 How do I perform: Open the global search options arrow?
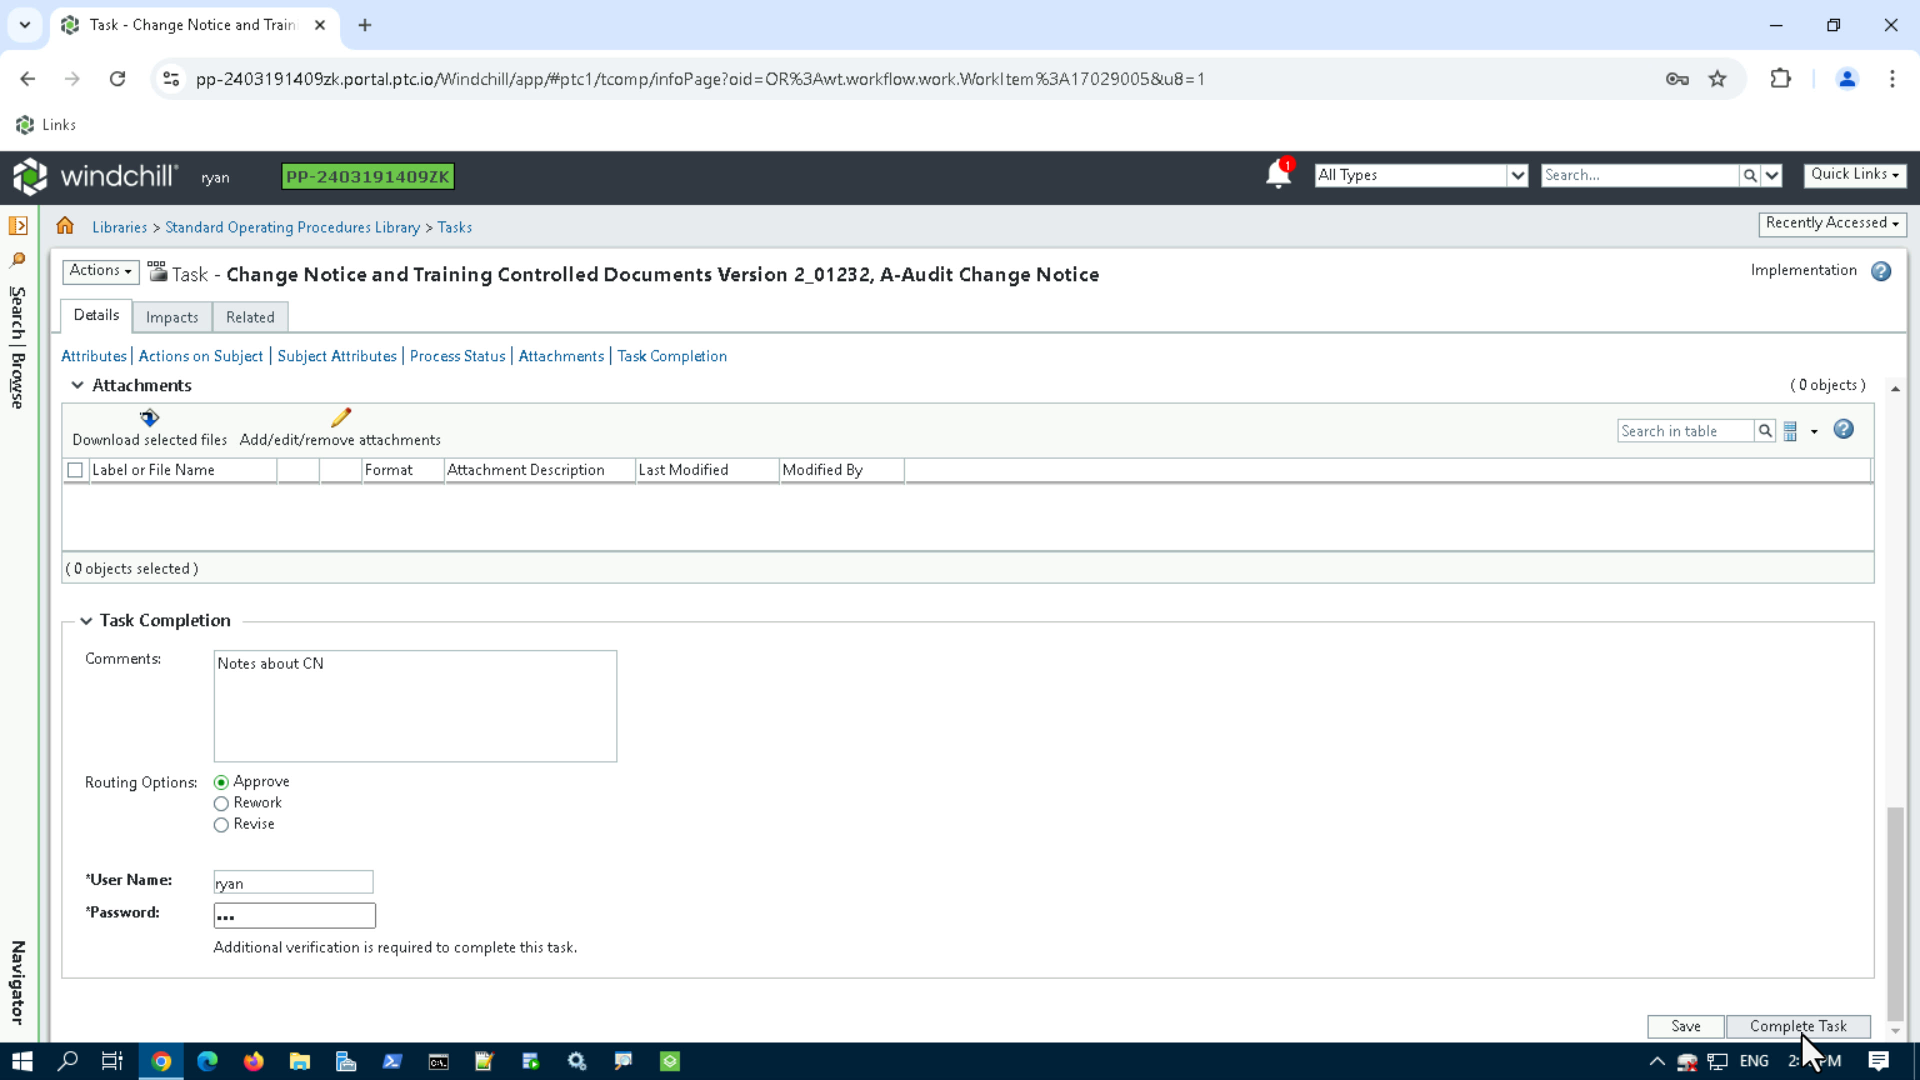1772,175
